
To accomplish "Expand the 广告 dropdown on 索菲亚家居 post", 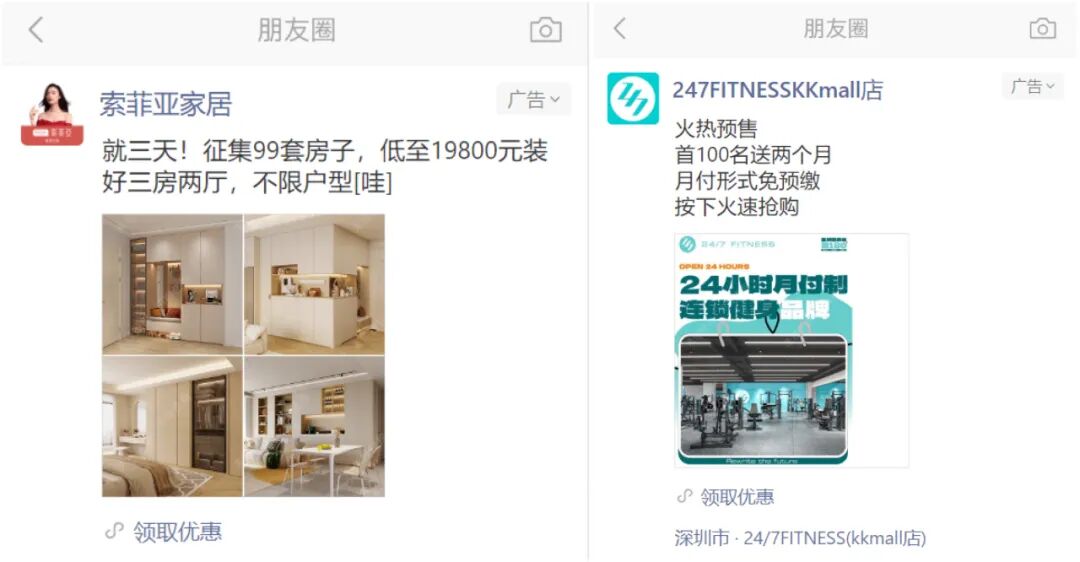I will (x=534, y=100).
